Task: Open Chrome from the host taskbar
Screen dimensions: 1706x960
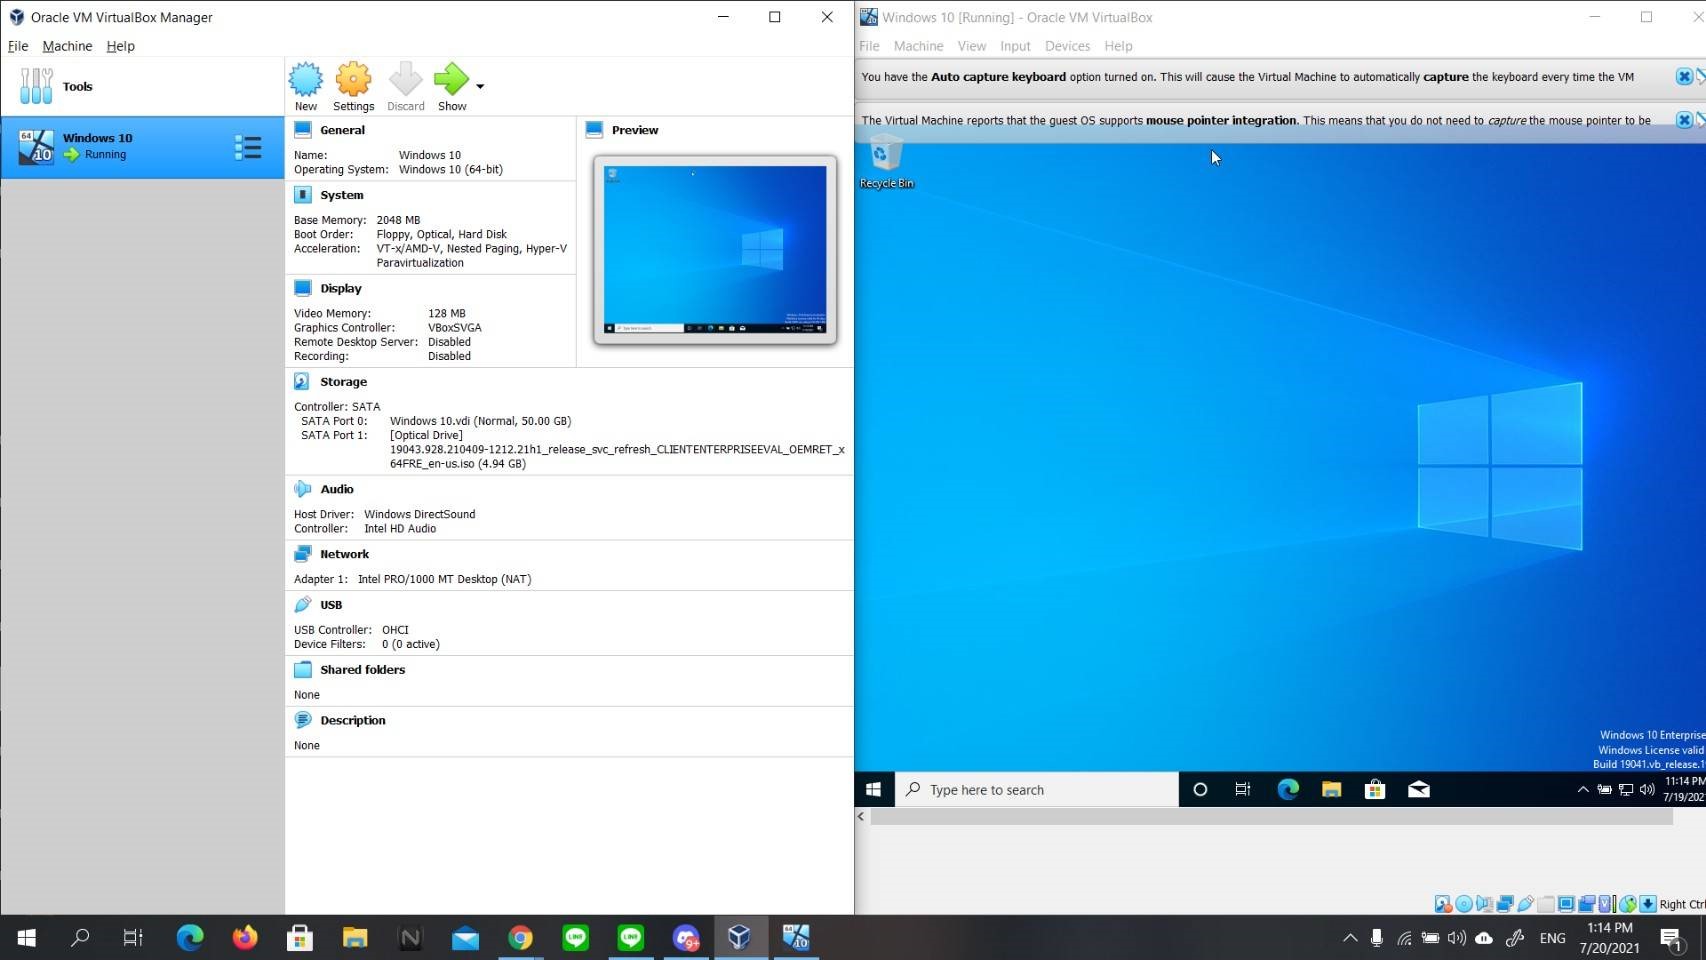Action: pyautogui.click(x=520, y=937)
